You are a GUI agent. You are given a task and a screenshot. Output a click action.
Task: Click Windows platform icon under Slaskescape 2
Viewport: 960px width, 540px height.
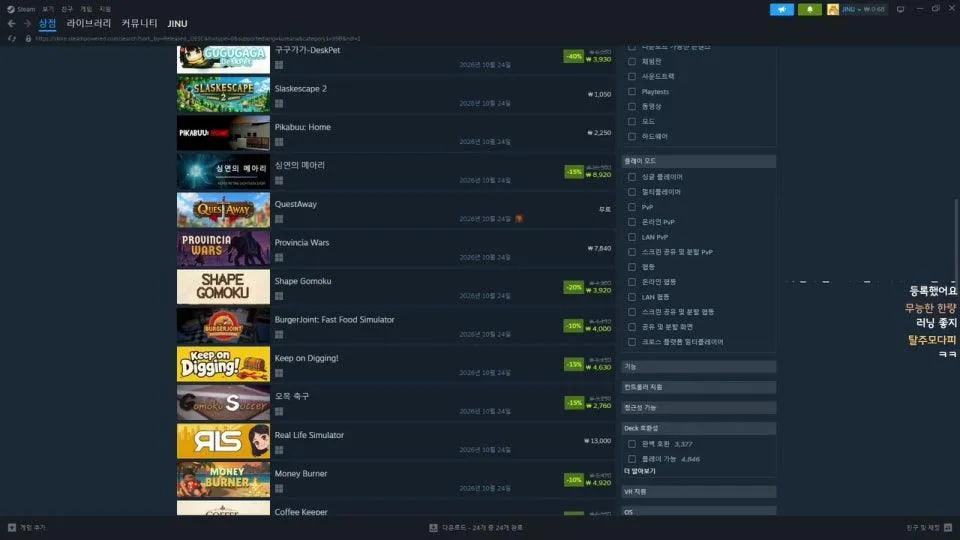pyautogui.click(x=279, y=103)
